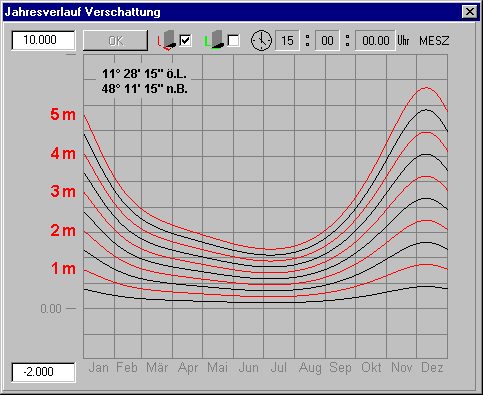Click the Mär month label
This screenshot has height=395, width=483.
(157, 368)
